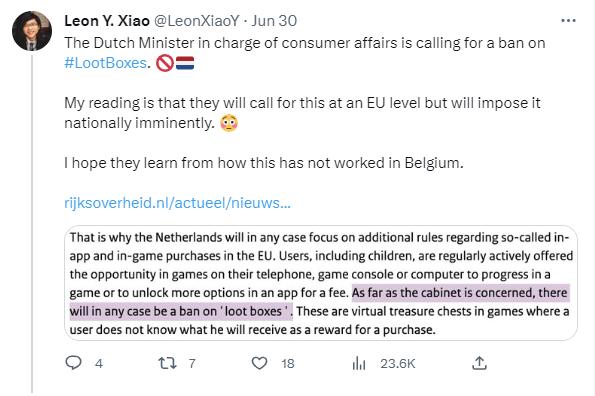Click the Leon Y. Xiao display name
The width and height of the screenshot is (595, 396).
tap(107, 21)
